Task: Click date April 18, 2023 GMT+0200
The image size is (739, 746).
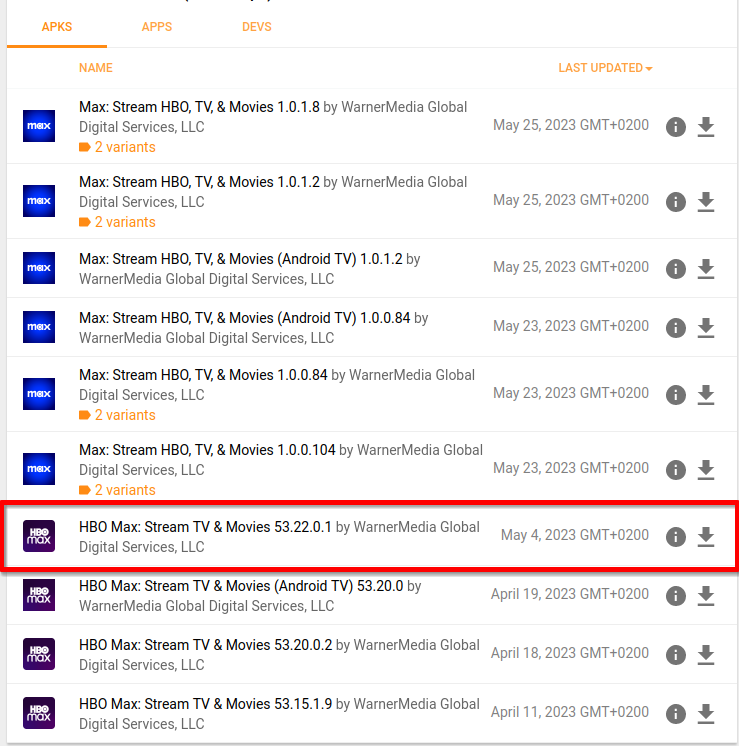Action: [x=570, y=653]
